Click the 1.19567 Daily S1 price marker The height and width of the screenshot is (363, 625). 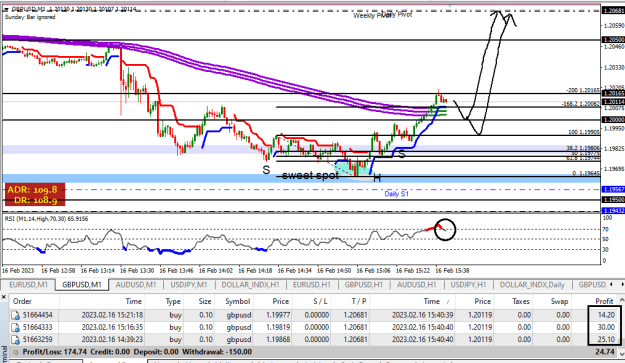(x=613, y=190)
